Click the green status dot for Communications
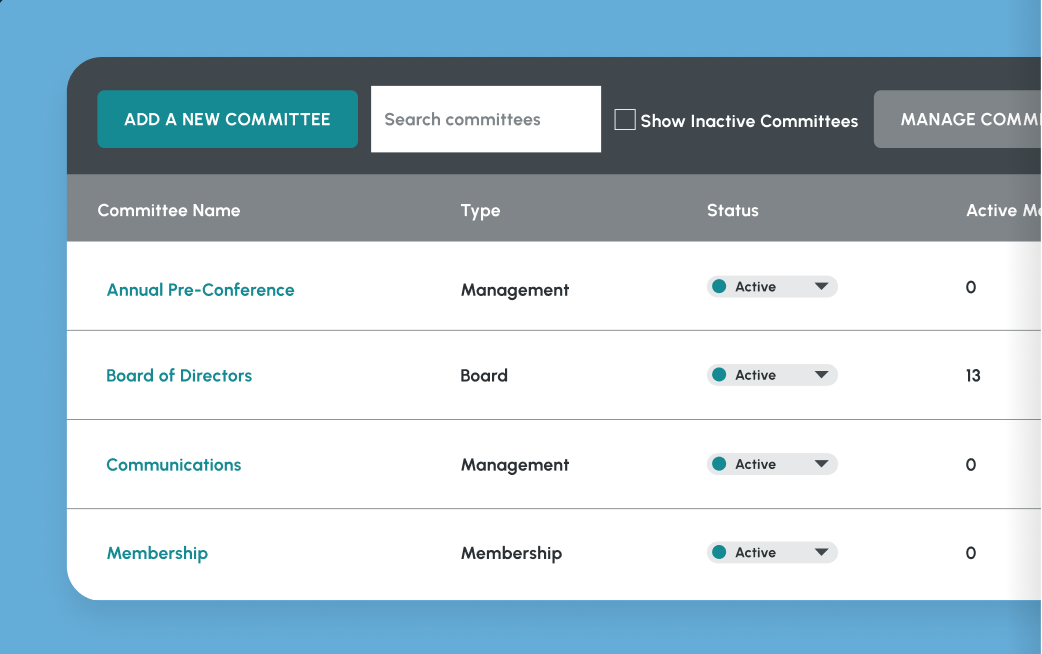Screen dimensions: 1042x654 tap(719, 464)
